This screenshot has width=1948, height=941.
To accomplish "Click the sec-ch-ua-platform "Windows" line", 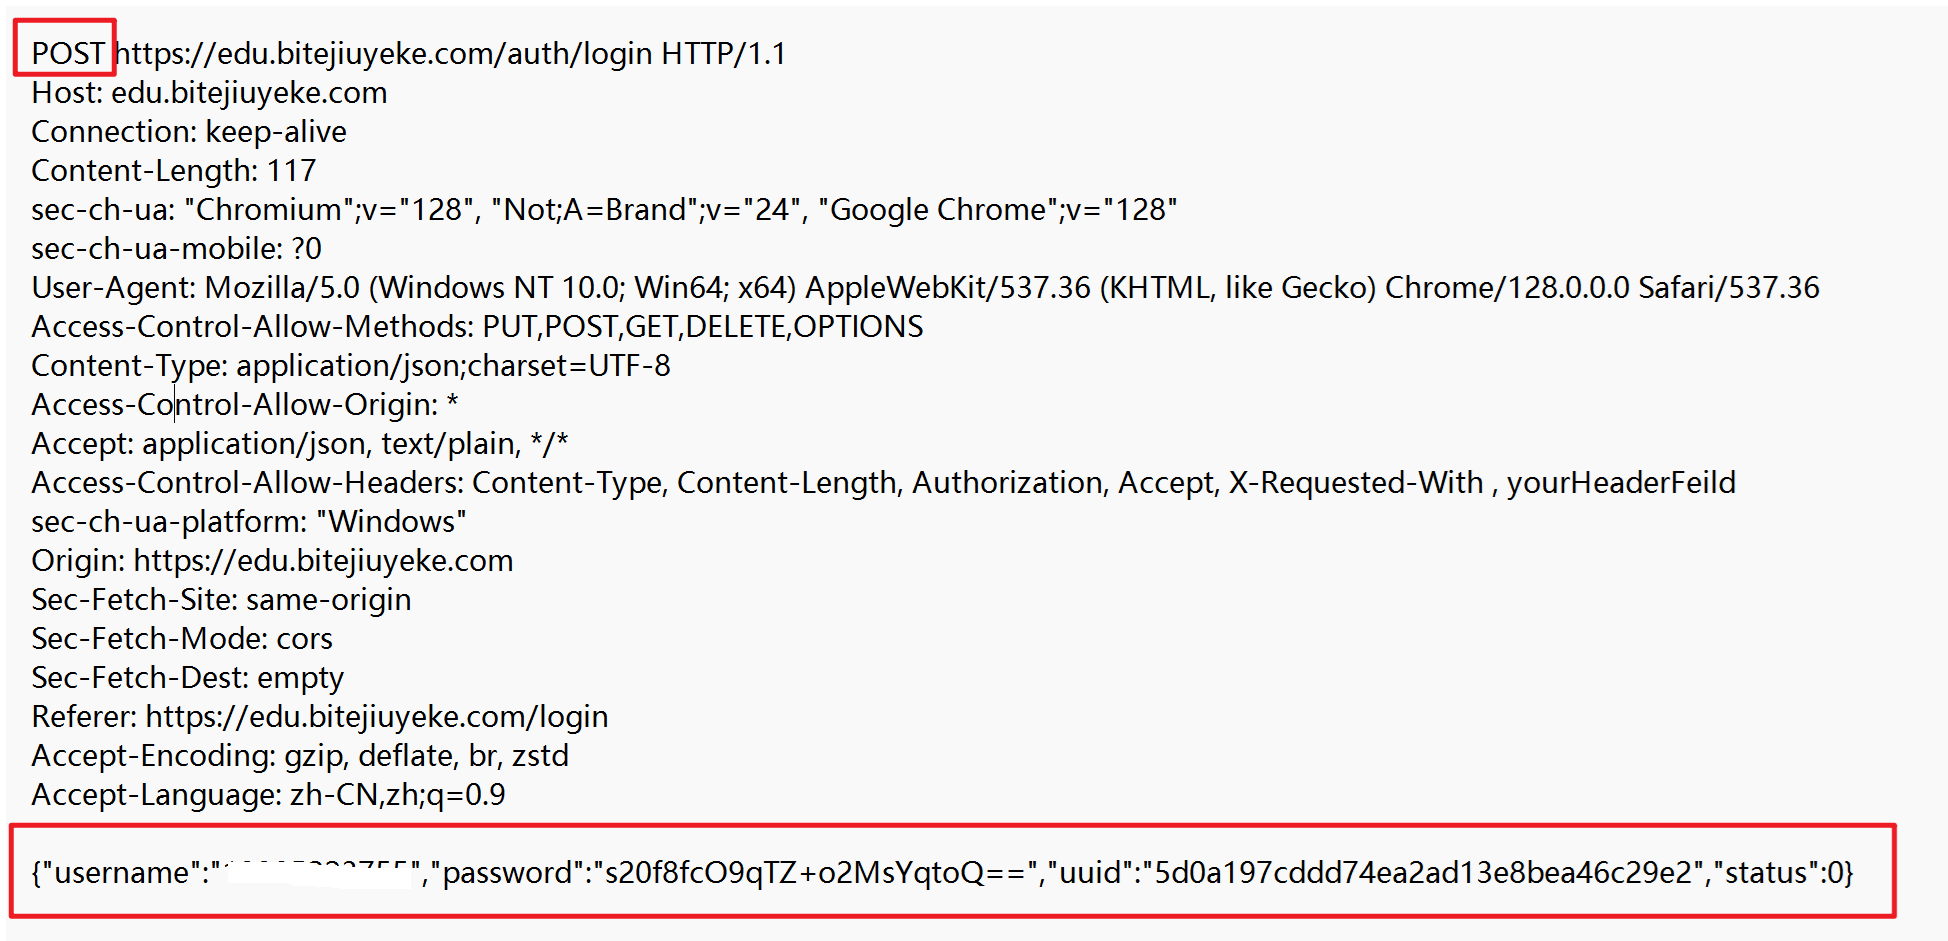I will click(x=249, y=522).
